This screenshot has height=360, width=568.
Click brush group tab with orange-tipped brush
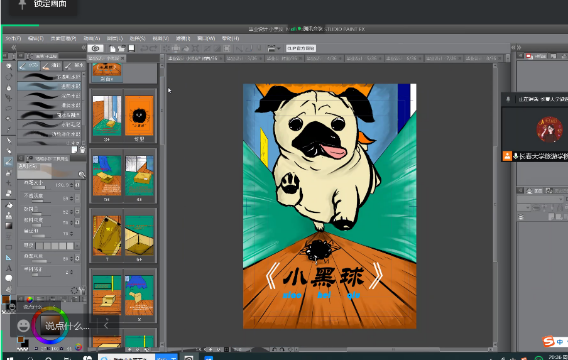(51, 66)
